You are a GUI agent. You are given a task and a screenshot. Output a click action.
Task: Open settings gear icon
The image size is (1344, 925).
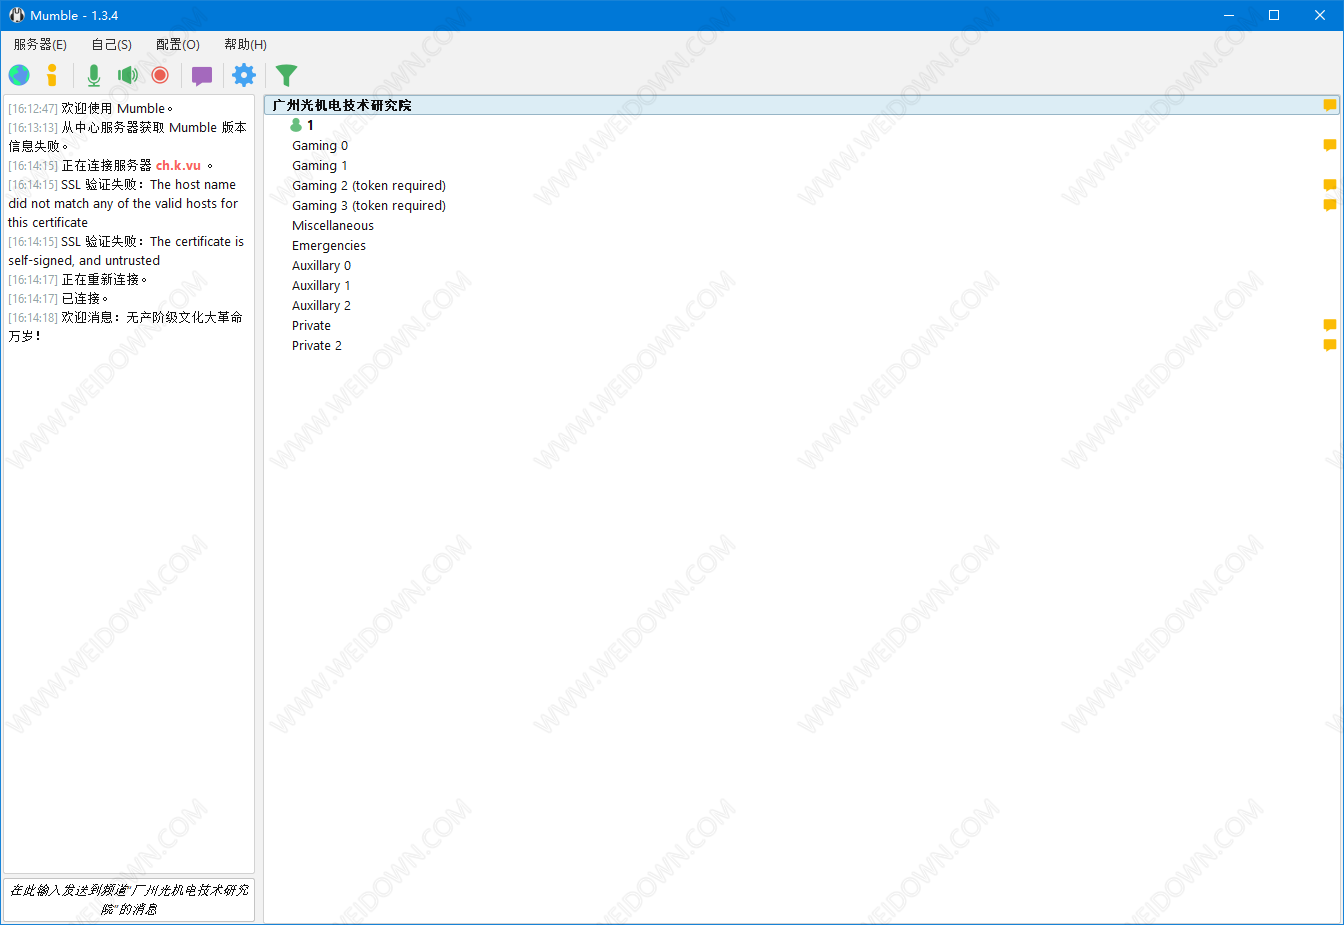(244, 75)
